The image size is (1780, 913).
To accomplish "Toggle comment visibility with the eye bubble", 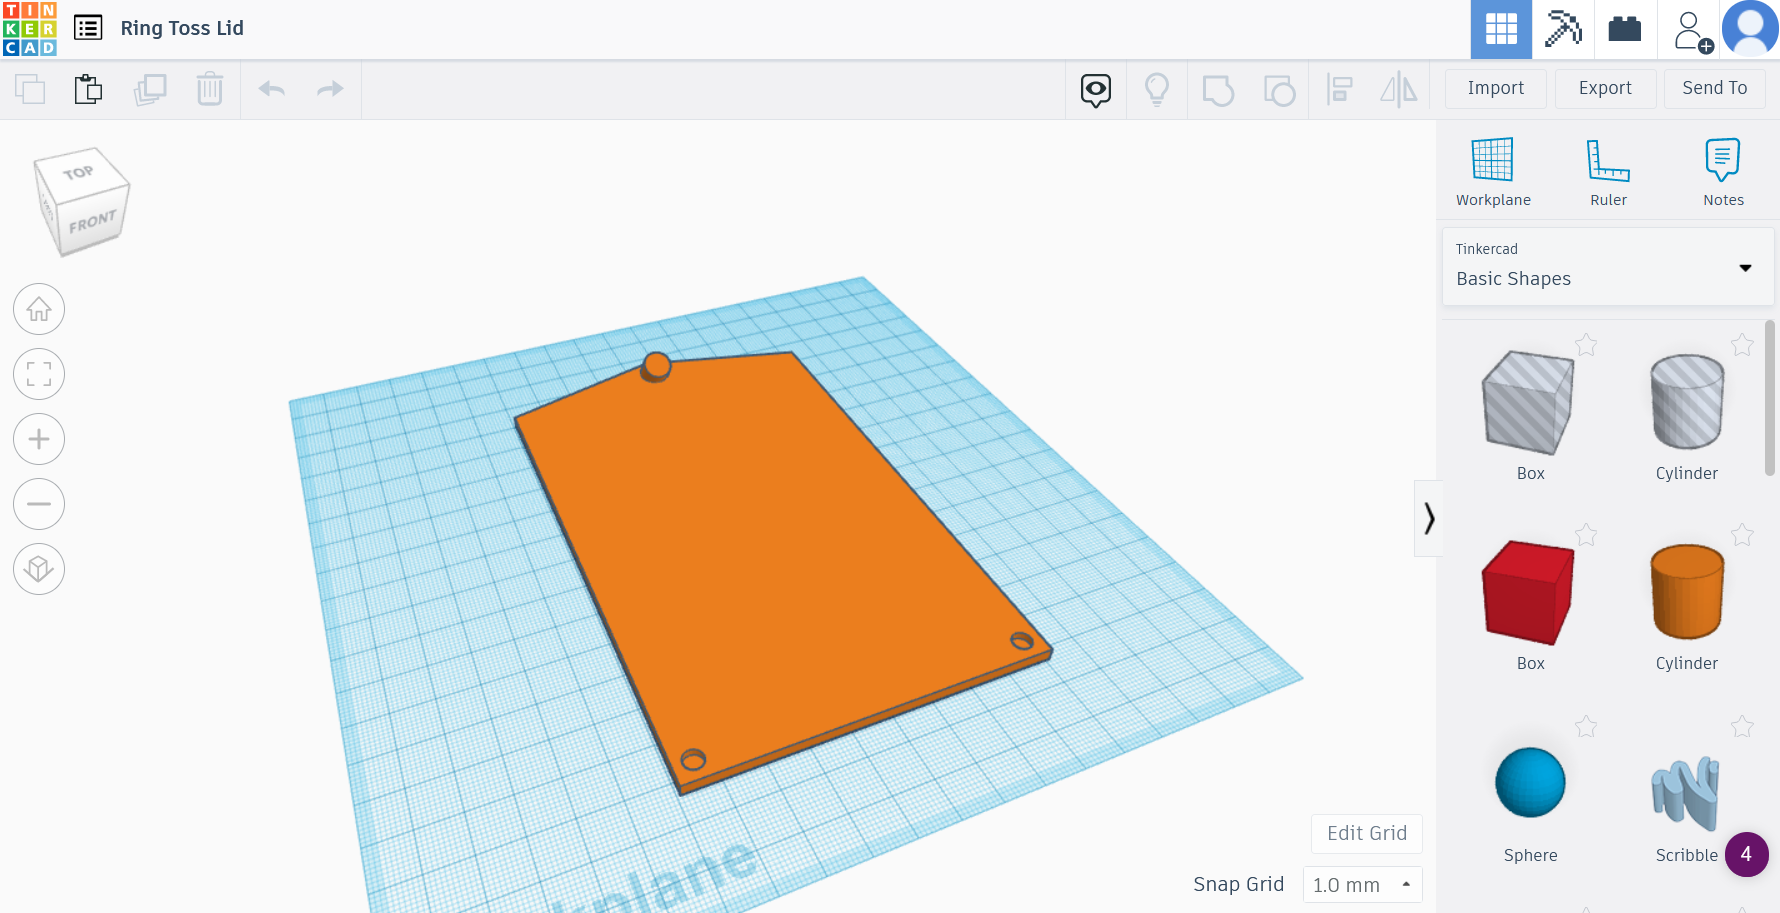I will point(1095,89).
